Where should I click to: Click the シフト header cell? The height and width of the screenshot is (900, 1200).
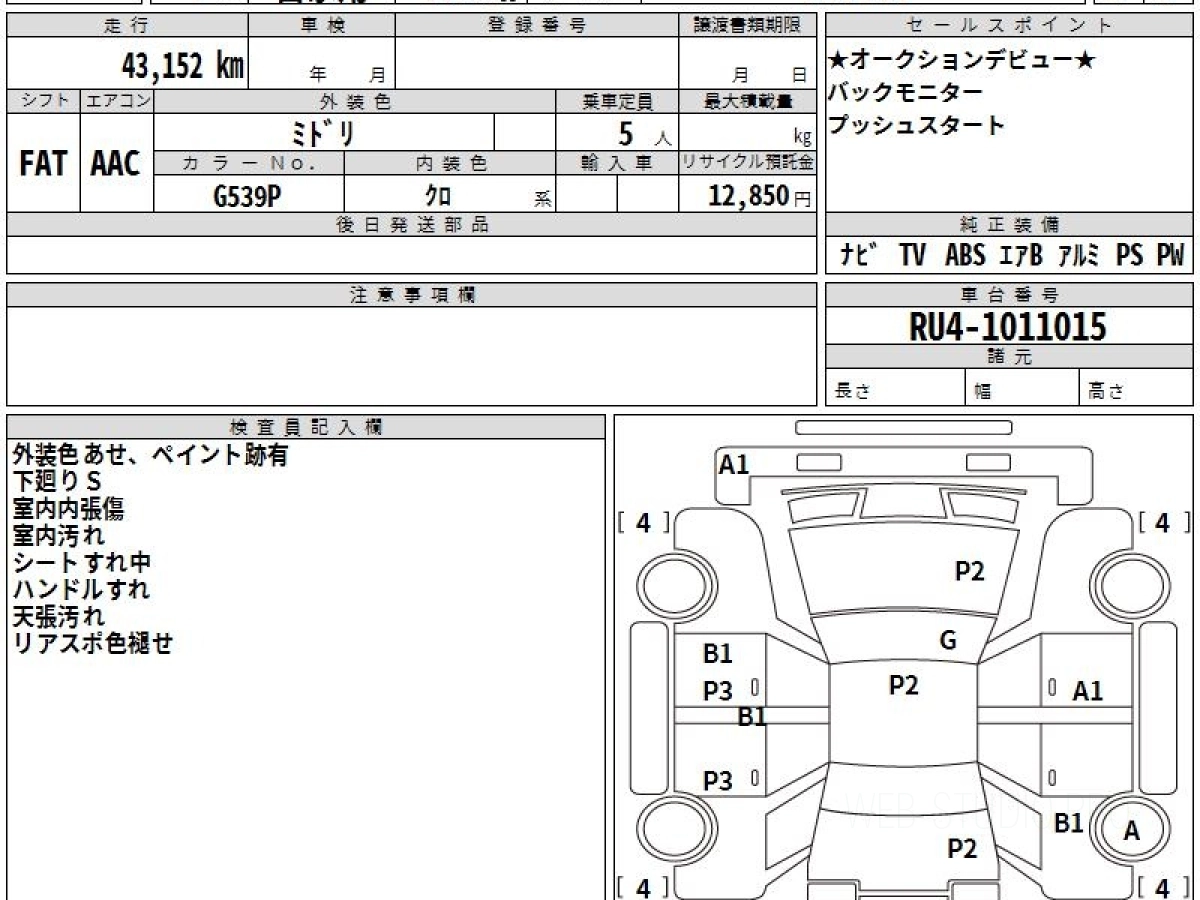[43, 101]
